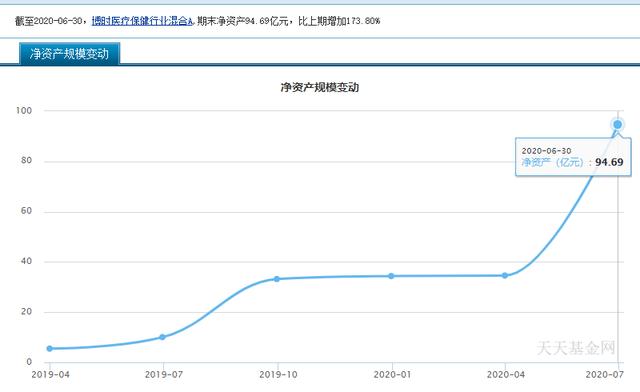Click the 2019-10 data point on chart
640x392 pixels.
point(277,279)
